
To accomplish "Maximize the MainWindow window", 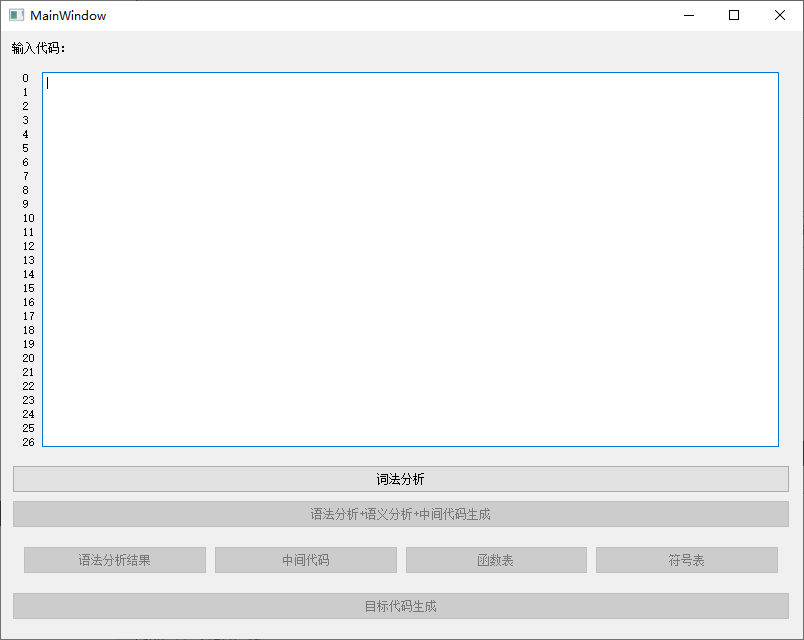I will point(734,15).
